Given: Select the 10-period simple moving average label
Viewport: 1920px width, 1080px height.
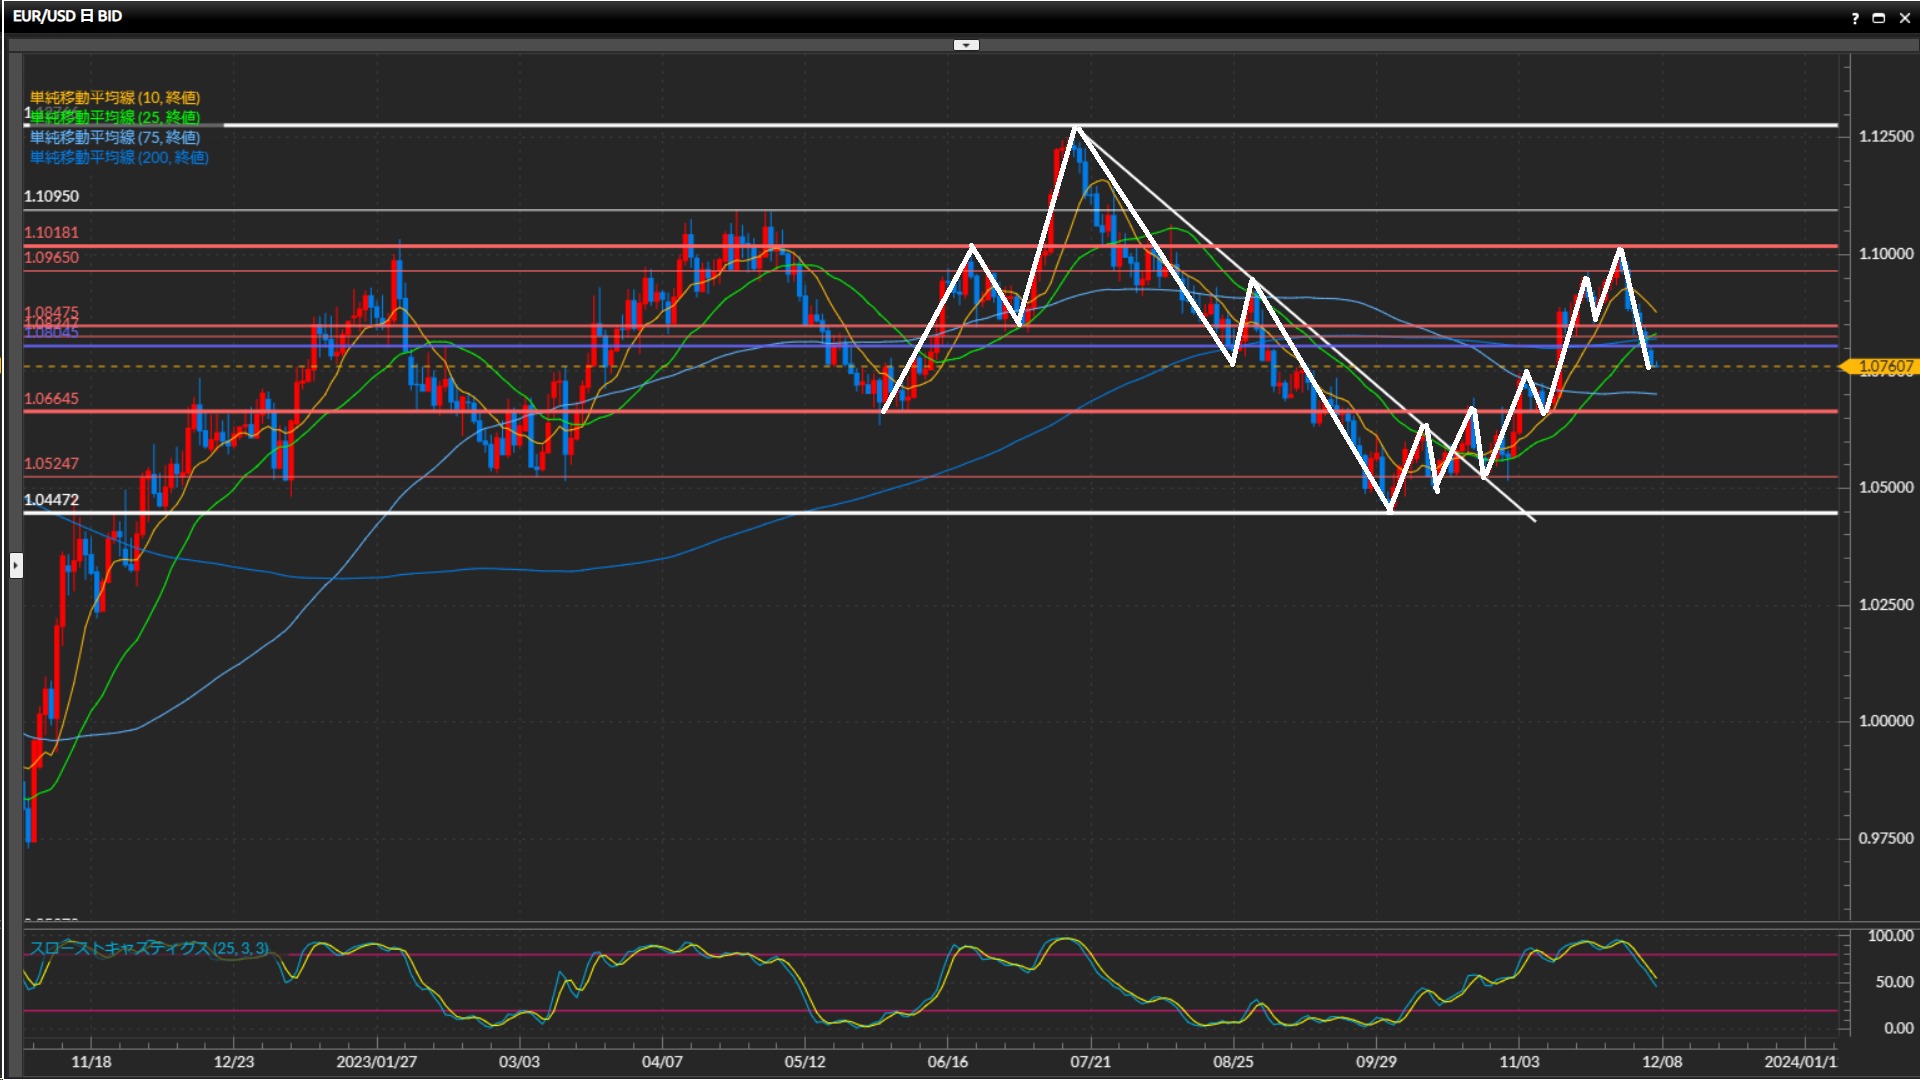Looking at the screenshot, I should point(114,97).
